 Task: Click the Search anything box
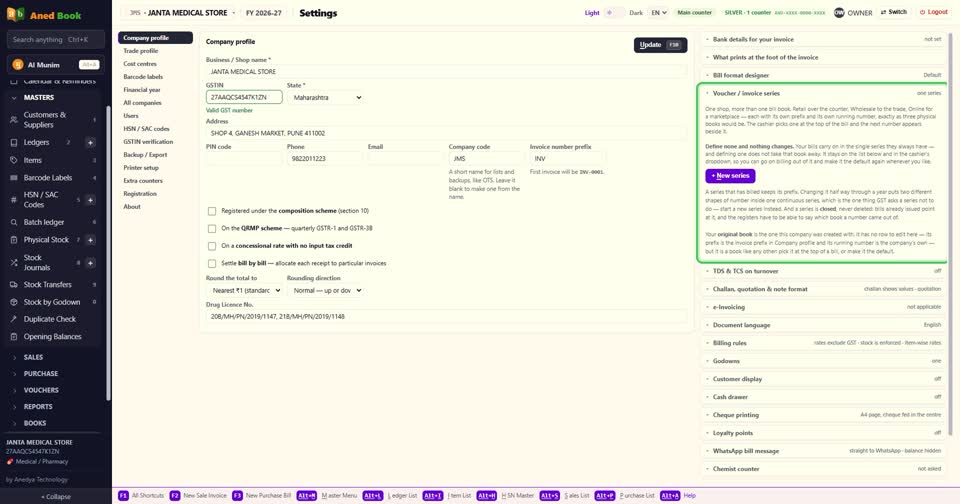(56, 39)
